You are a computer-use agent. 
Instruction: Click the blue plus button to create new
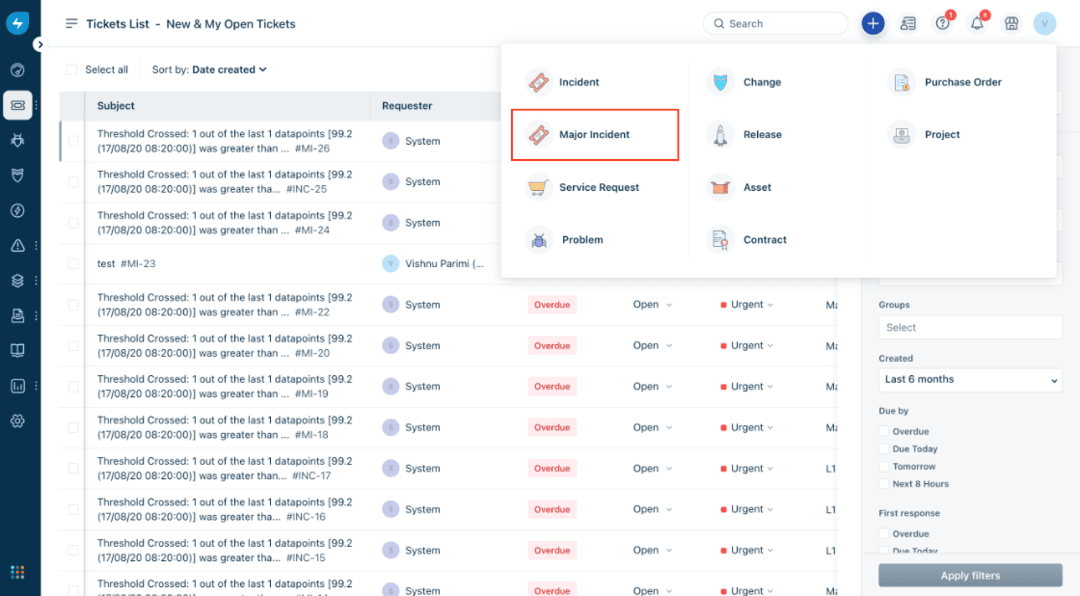pos(872,22)
